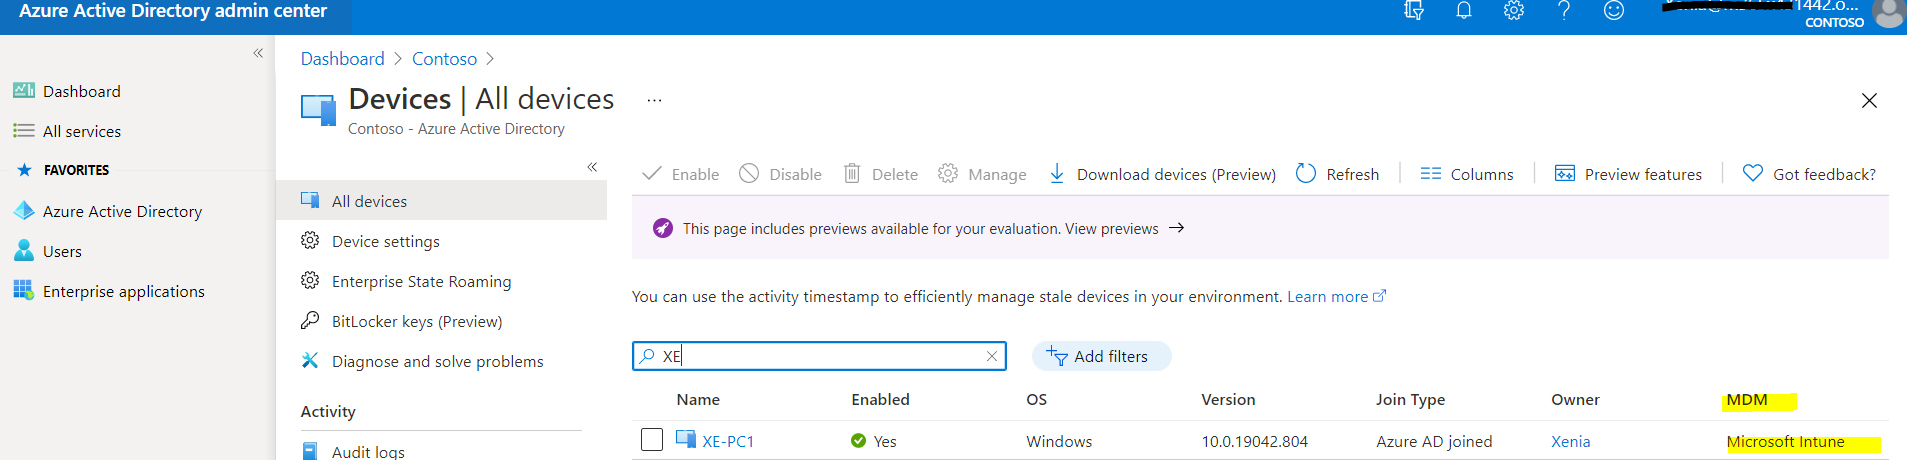Open the Columns chooser
Viewport: 1907px width, 460px height.
1467,174
